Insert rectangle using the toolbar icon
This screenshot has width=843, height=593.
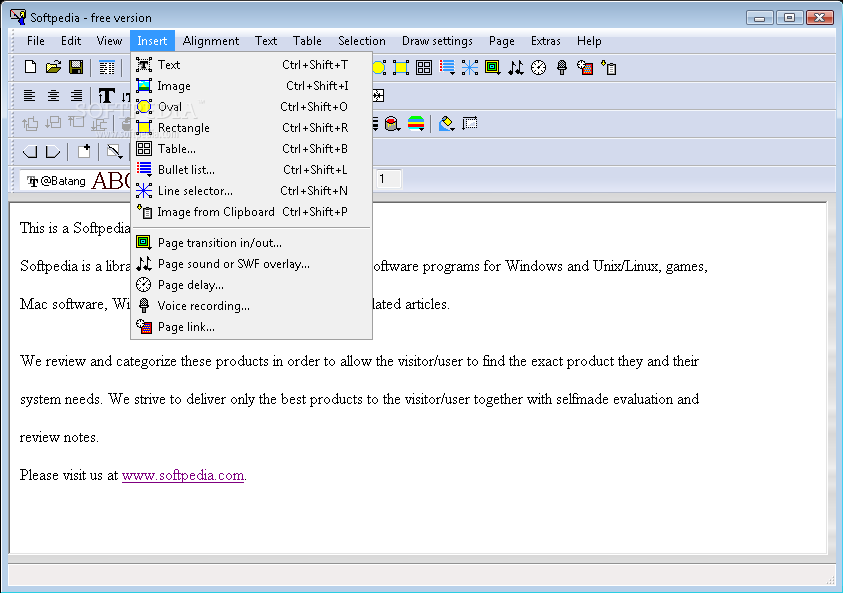[x=401, y=67]
